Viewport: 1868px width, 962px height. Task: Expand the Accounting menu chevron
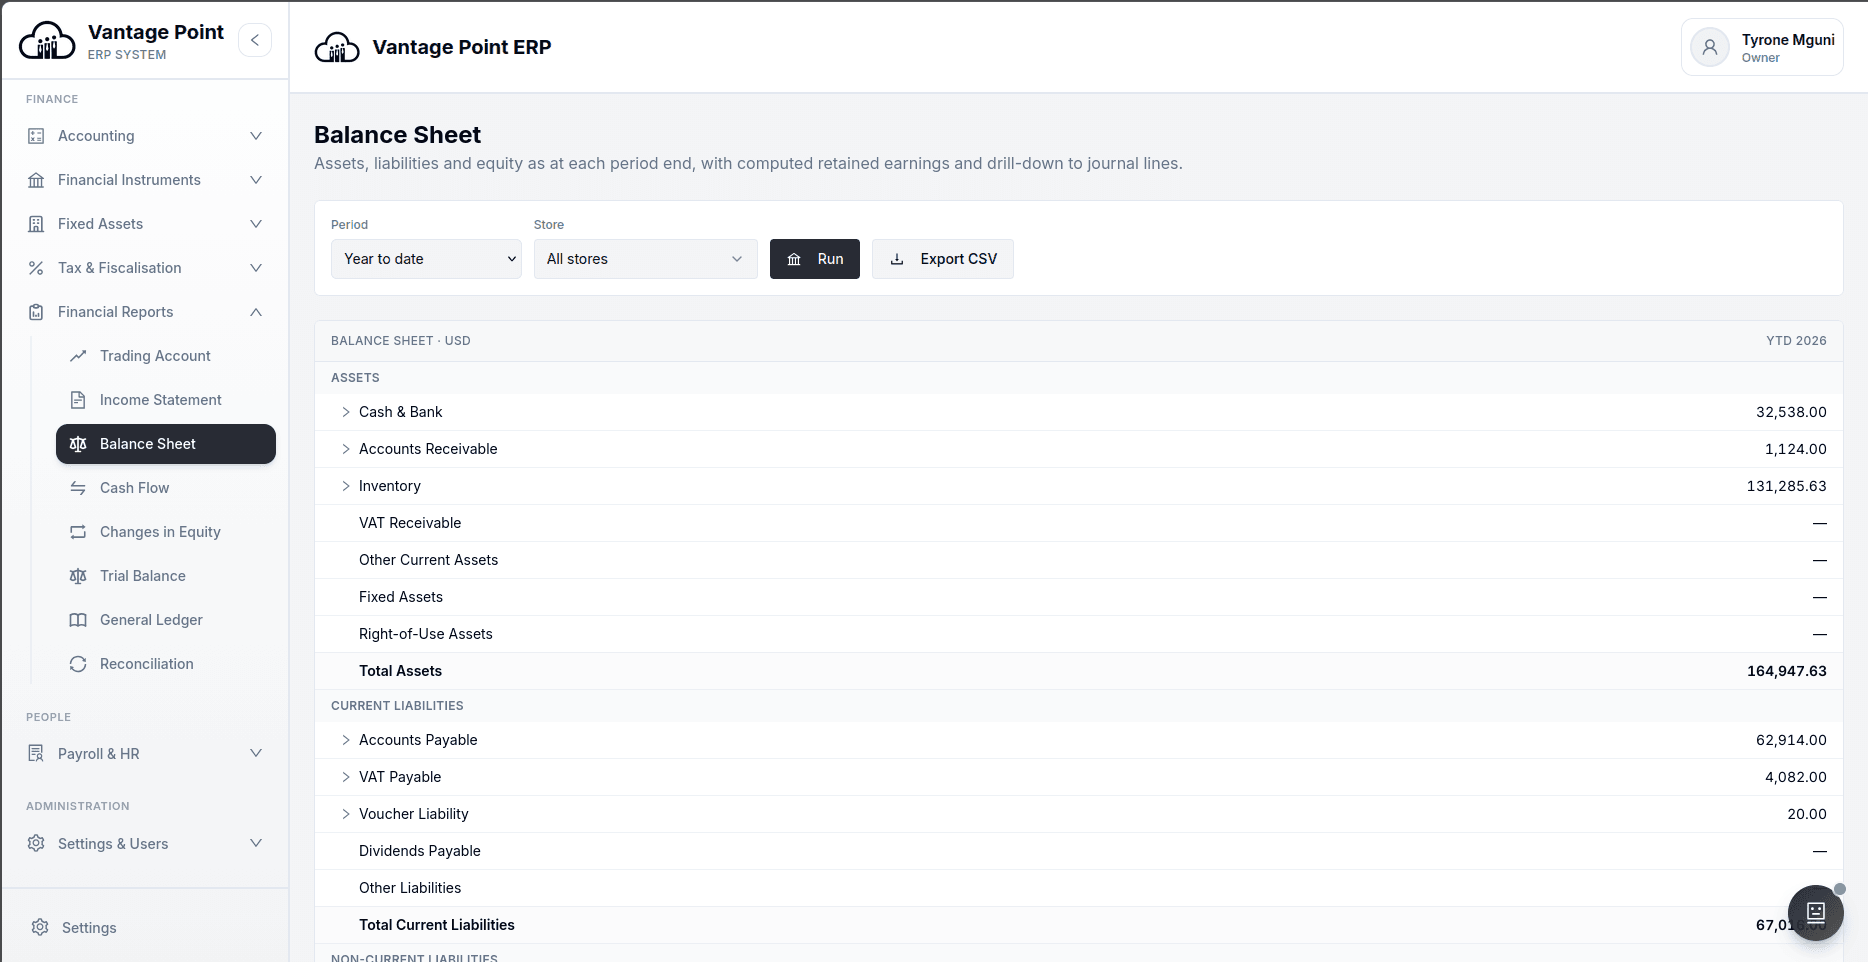[256, 136]
